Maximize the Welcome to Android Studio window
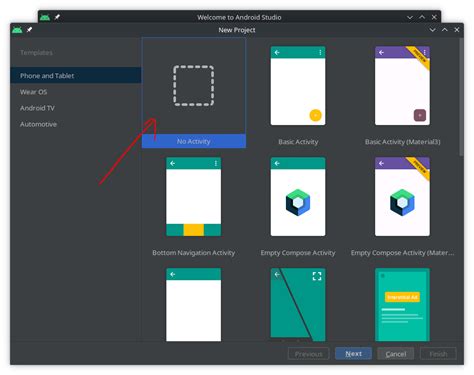 [x=422, y=17]
